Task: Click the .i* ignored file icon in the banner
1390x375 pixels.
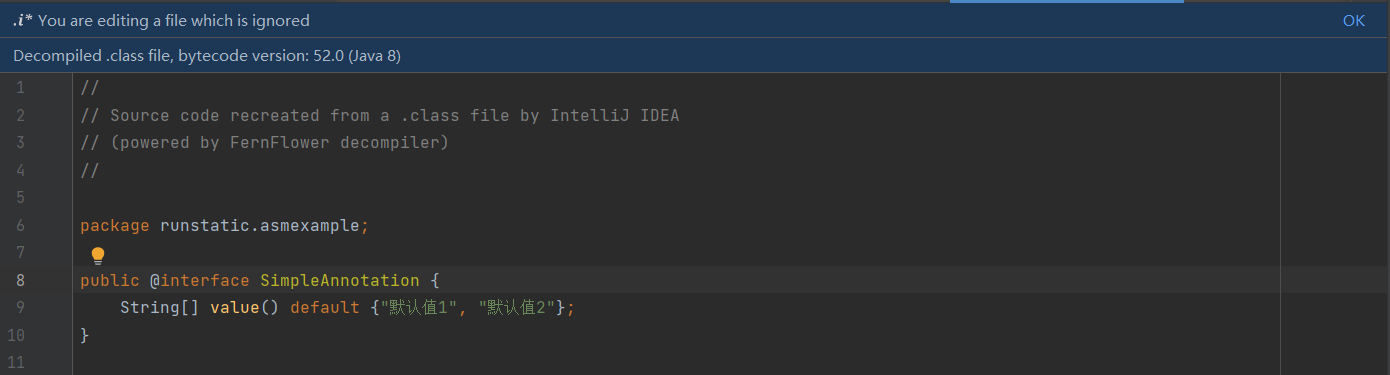Action: point(23,20)
